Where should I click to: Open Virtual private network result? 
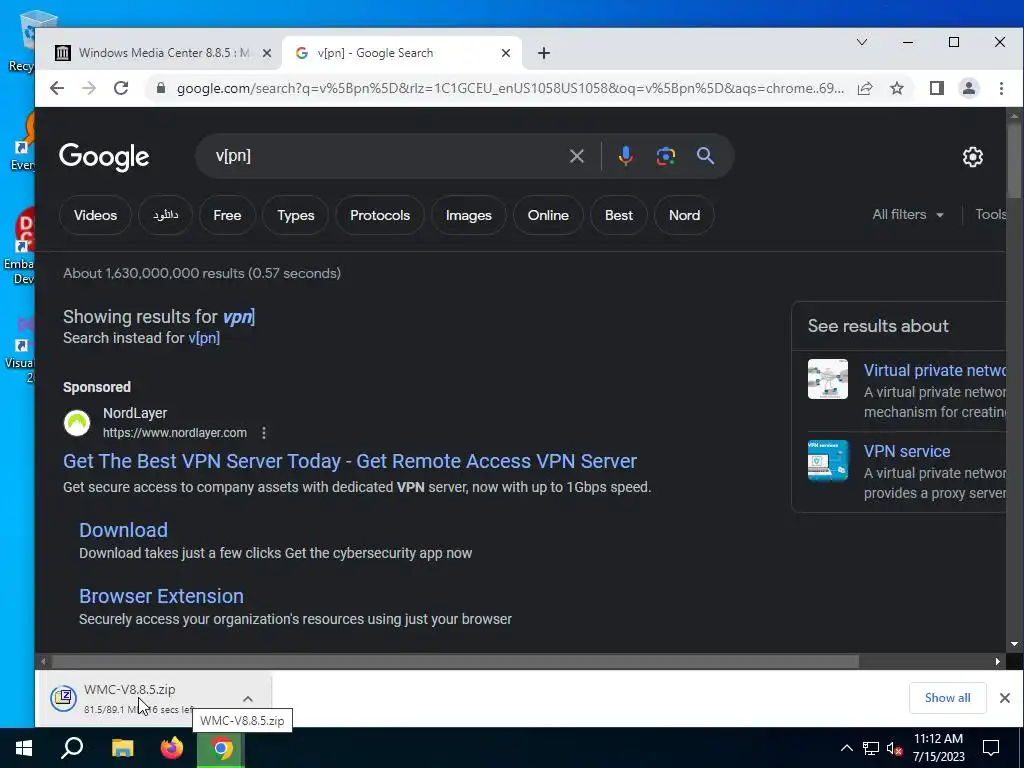[934, 370]
